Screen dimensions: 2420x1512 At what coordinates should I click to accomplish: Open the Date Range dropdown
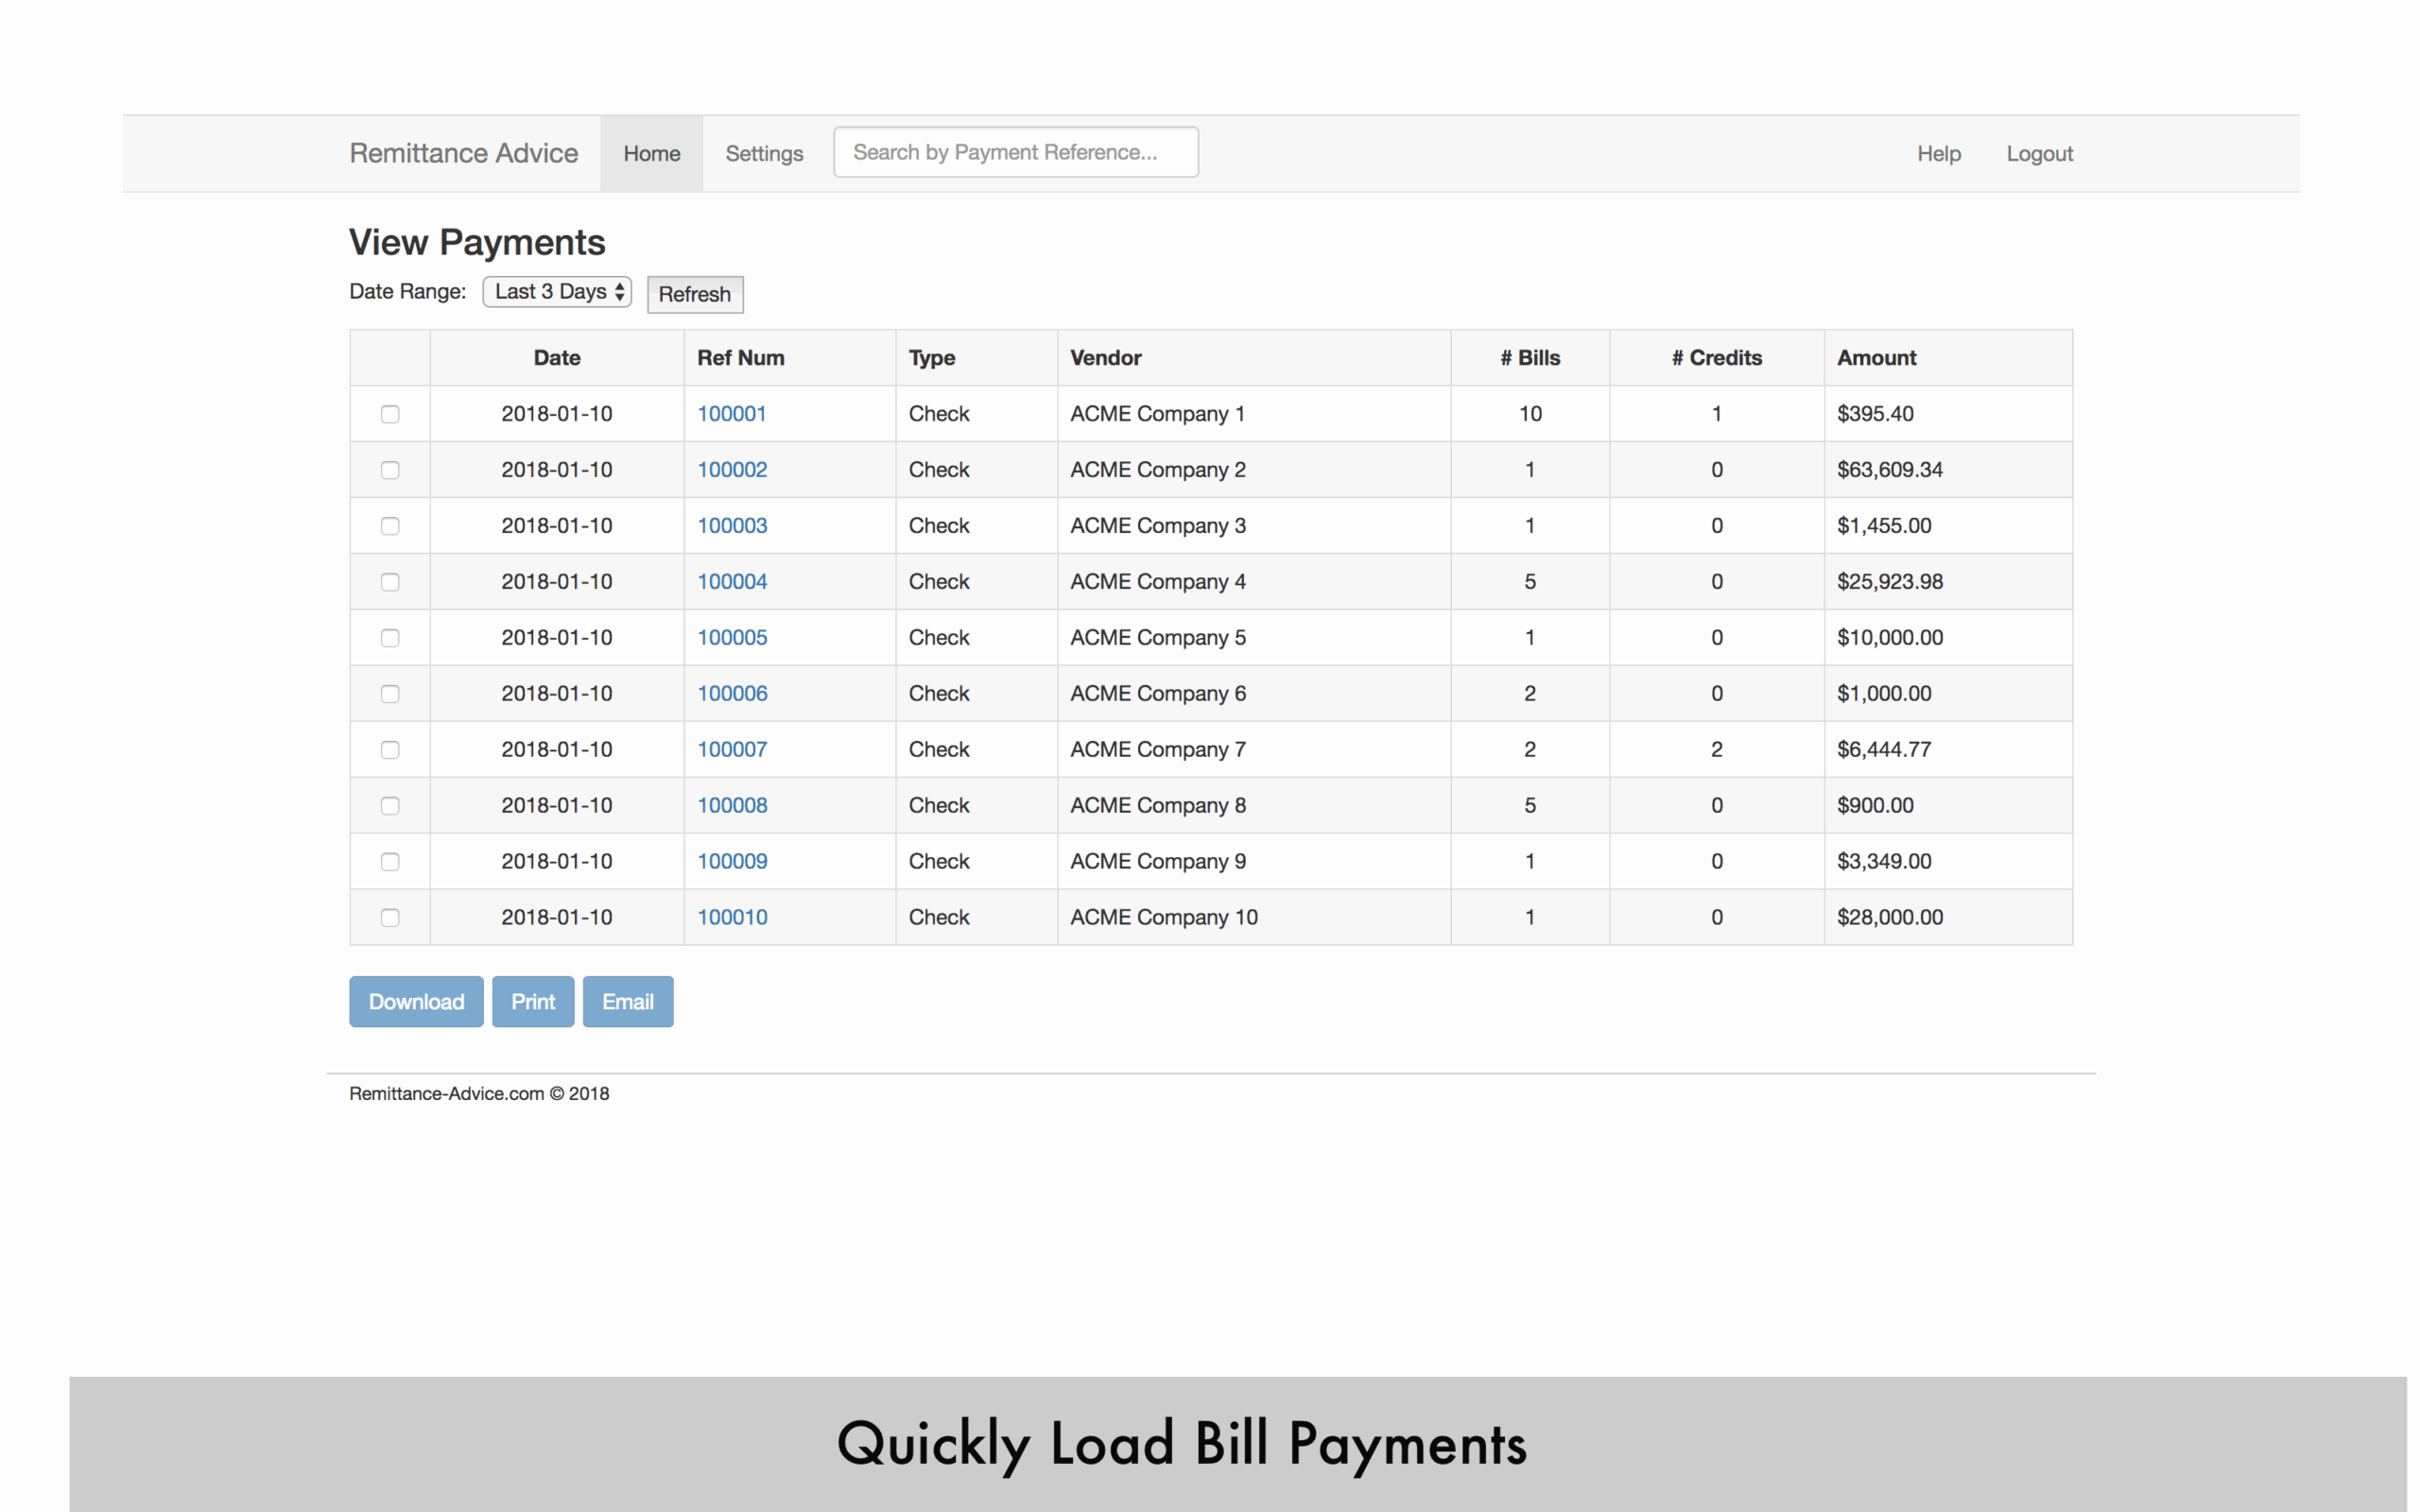pyautogui.click(x=557, y=292)
